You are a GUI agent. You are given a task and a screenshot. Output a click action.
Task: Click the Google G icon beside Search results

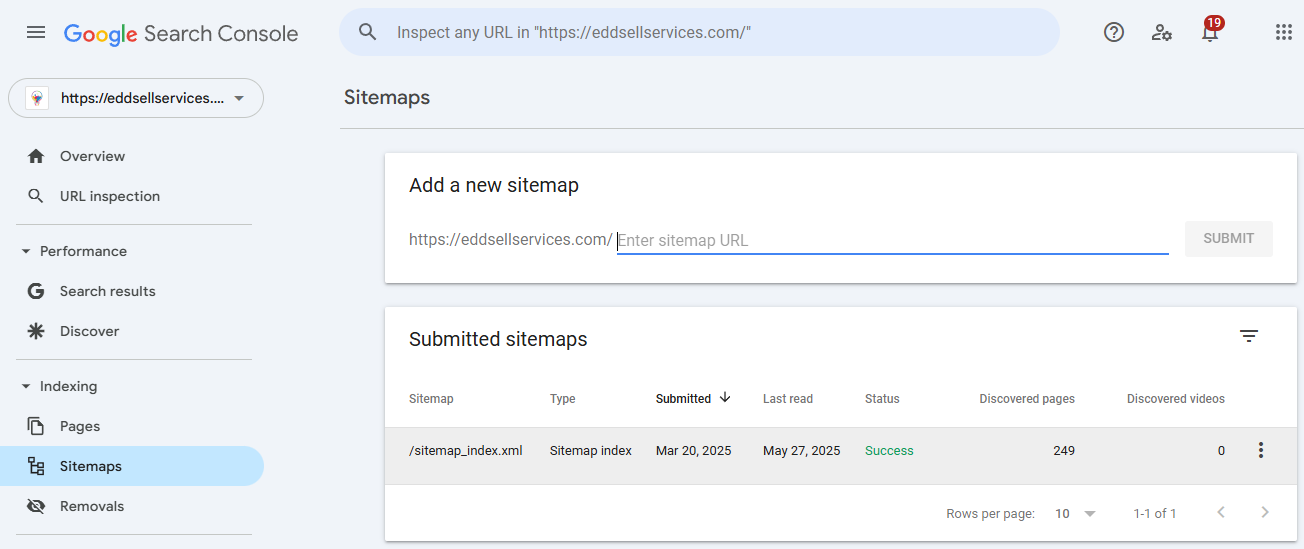[36, 291]
